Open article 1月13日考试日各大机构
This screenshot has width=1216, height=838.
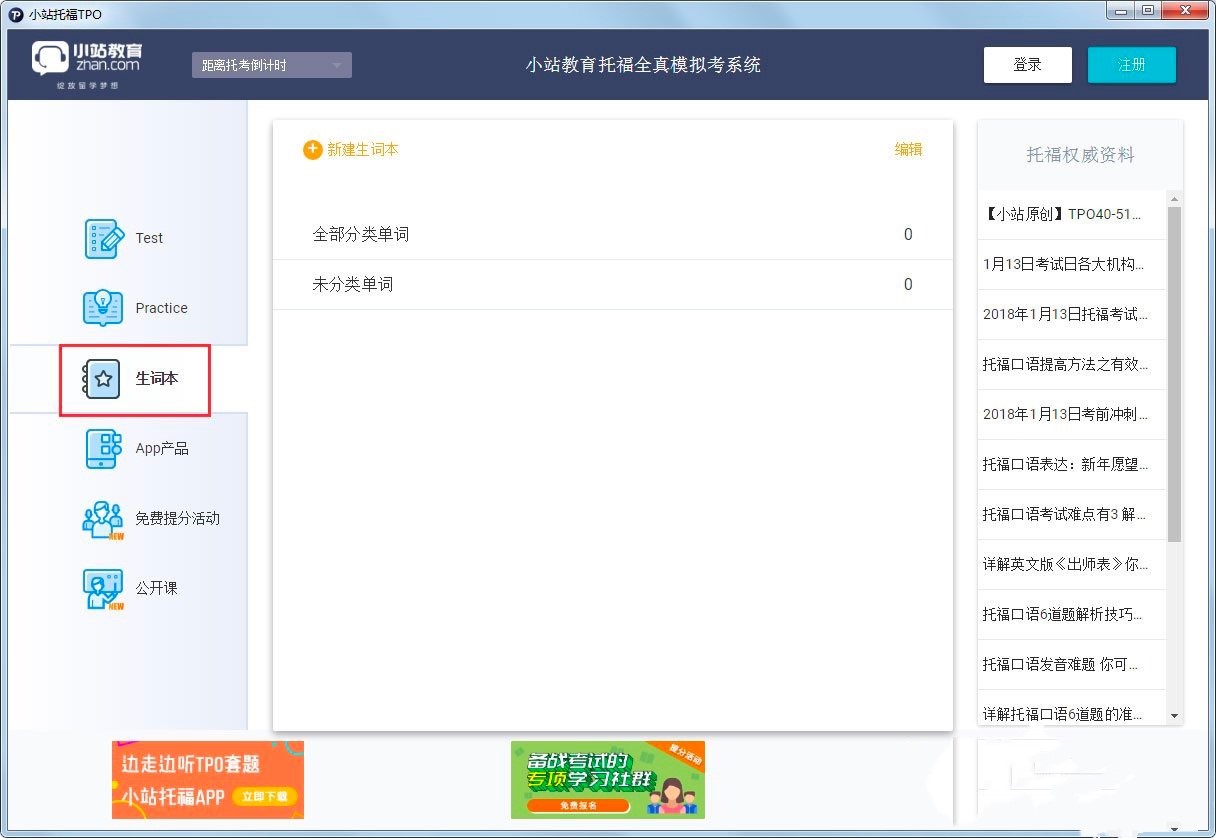tap(1072, 265)
